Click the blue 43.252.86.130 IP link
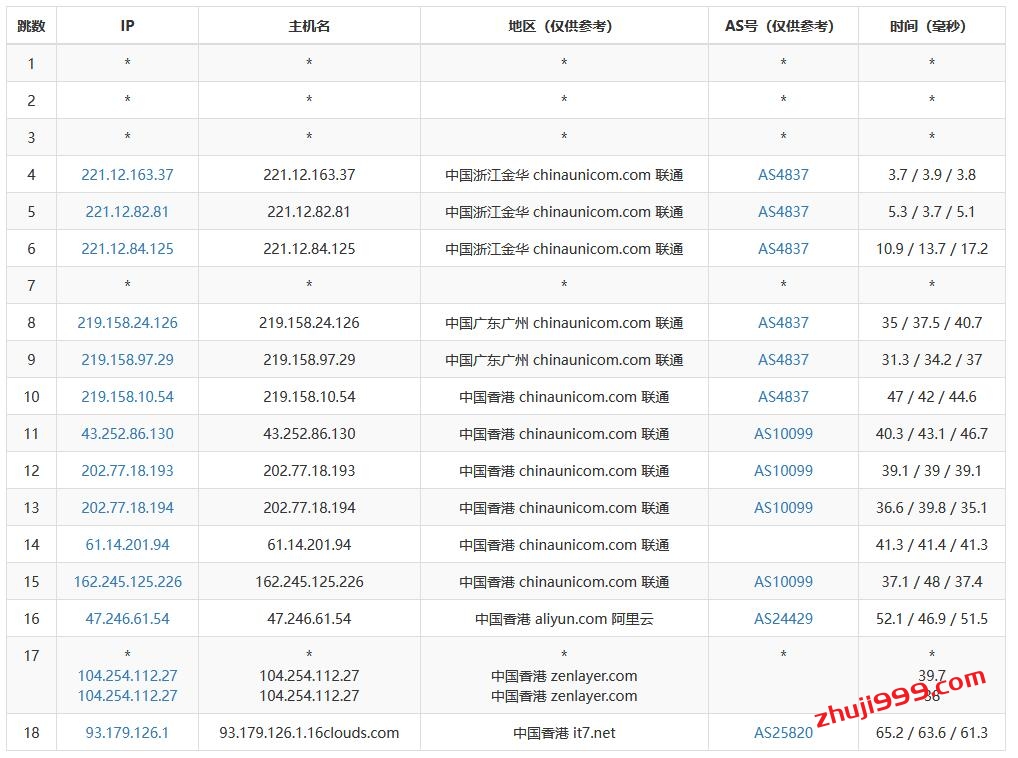1018x758 pixels. pos(127,434)
